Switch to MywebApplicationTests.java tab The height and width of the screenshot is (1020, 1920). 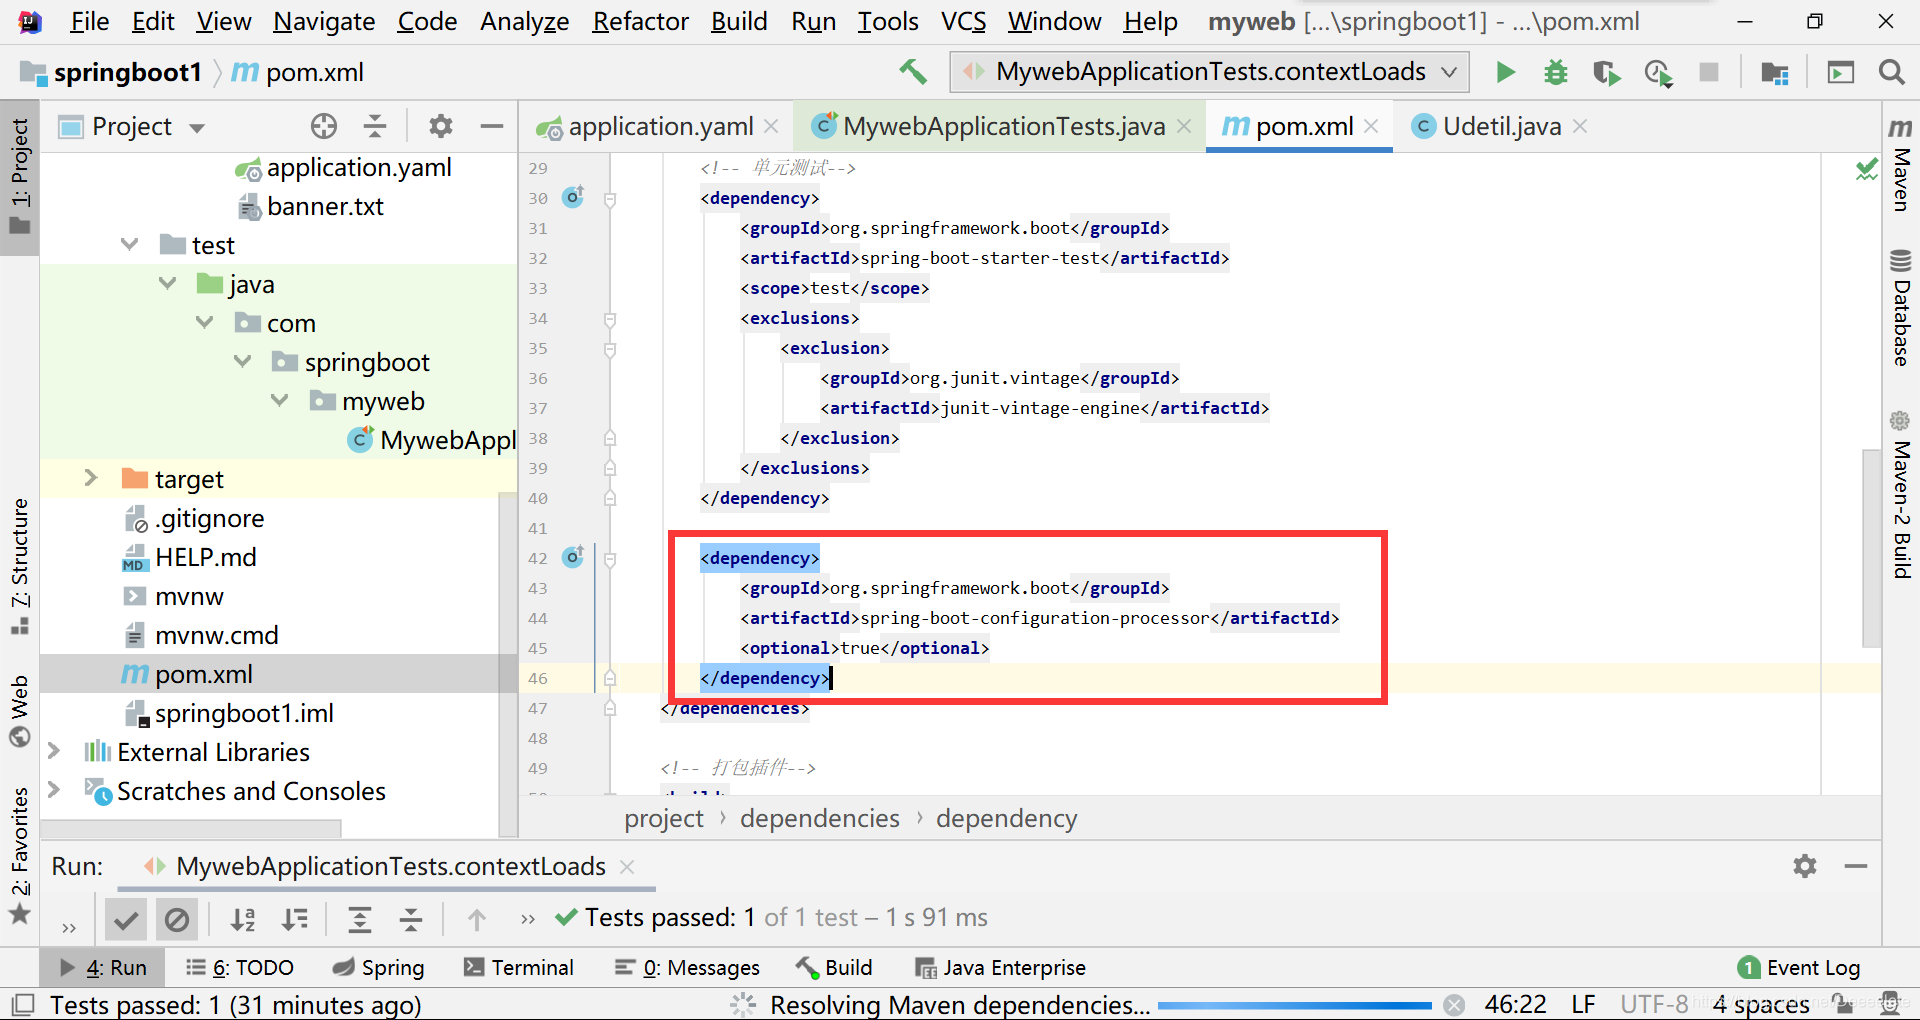(1002, 127)
